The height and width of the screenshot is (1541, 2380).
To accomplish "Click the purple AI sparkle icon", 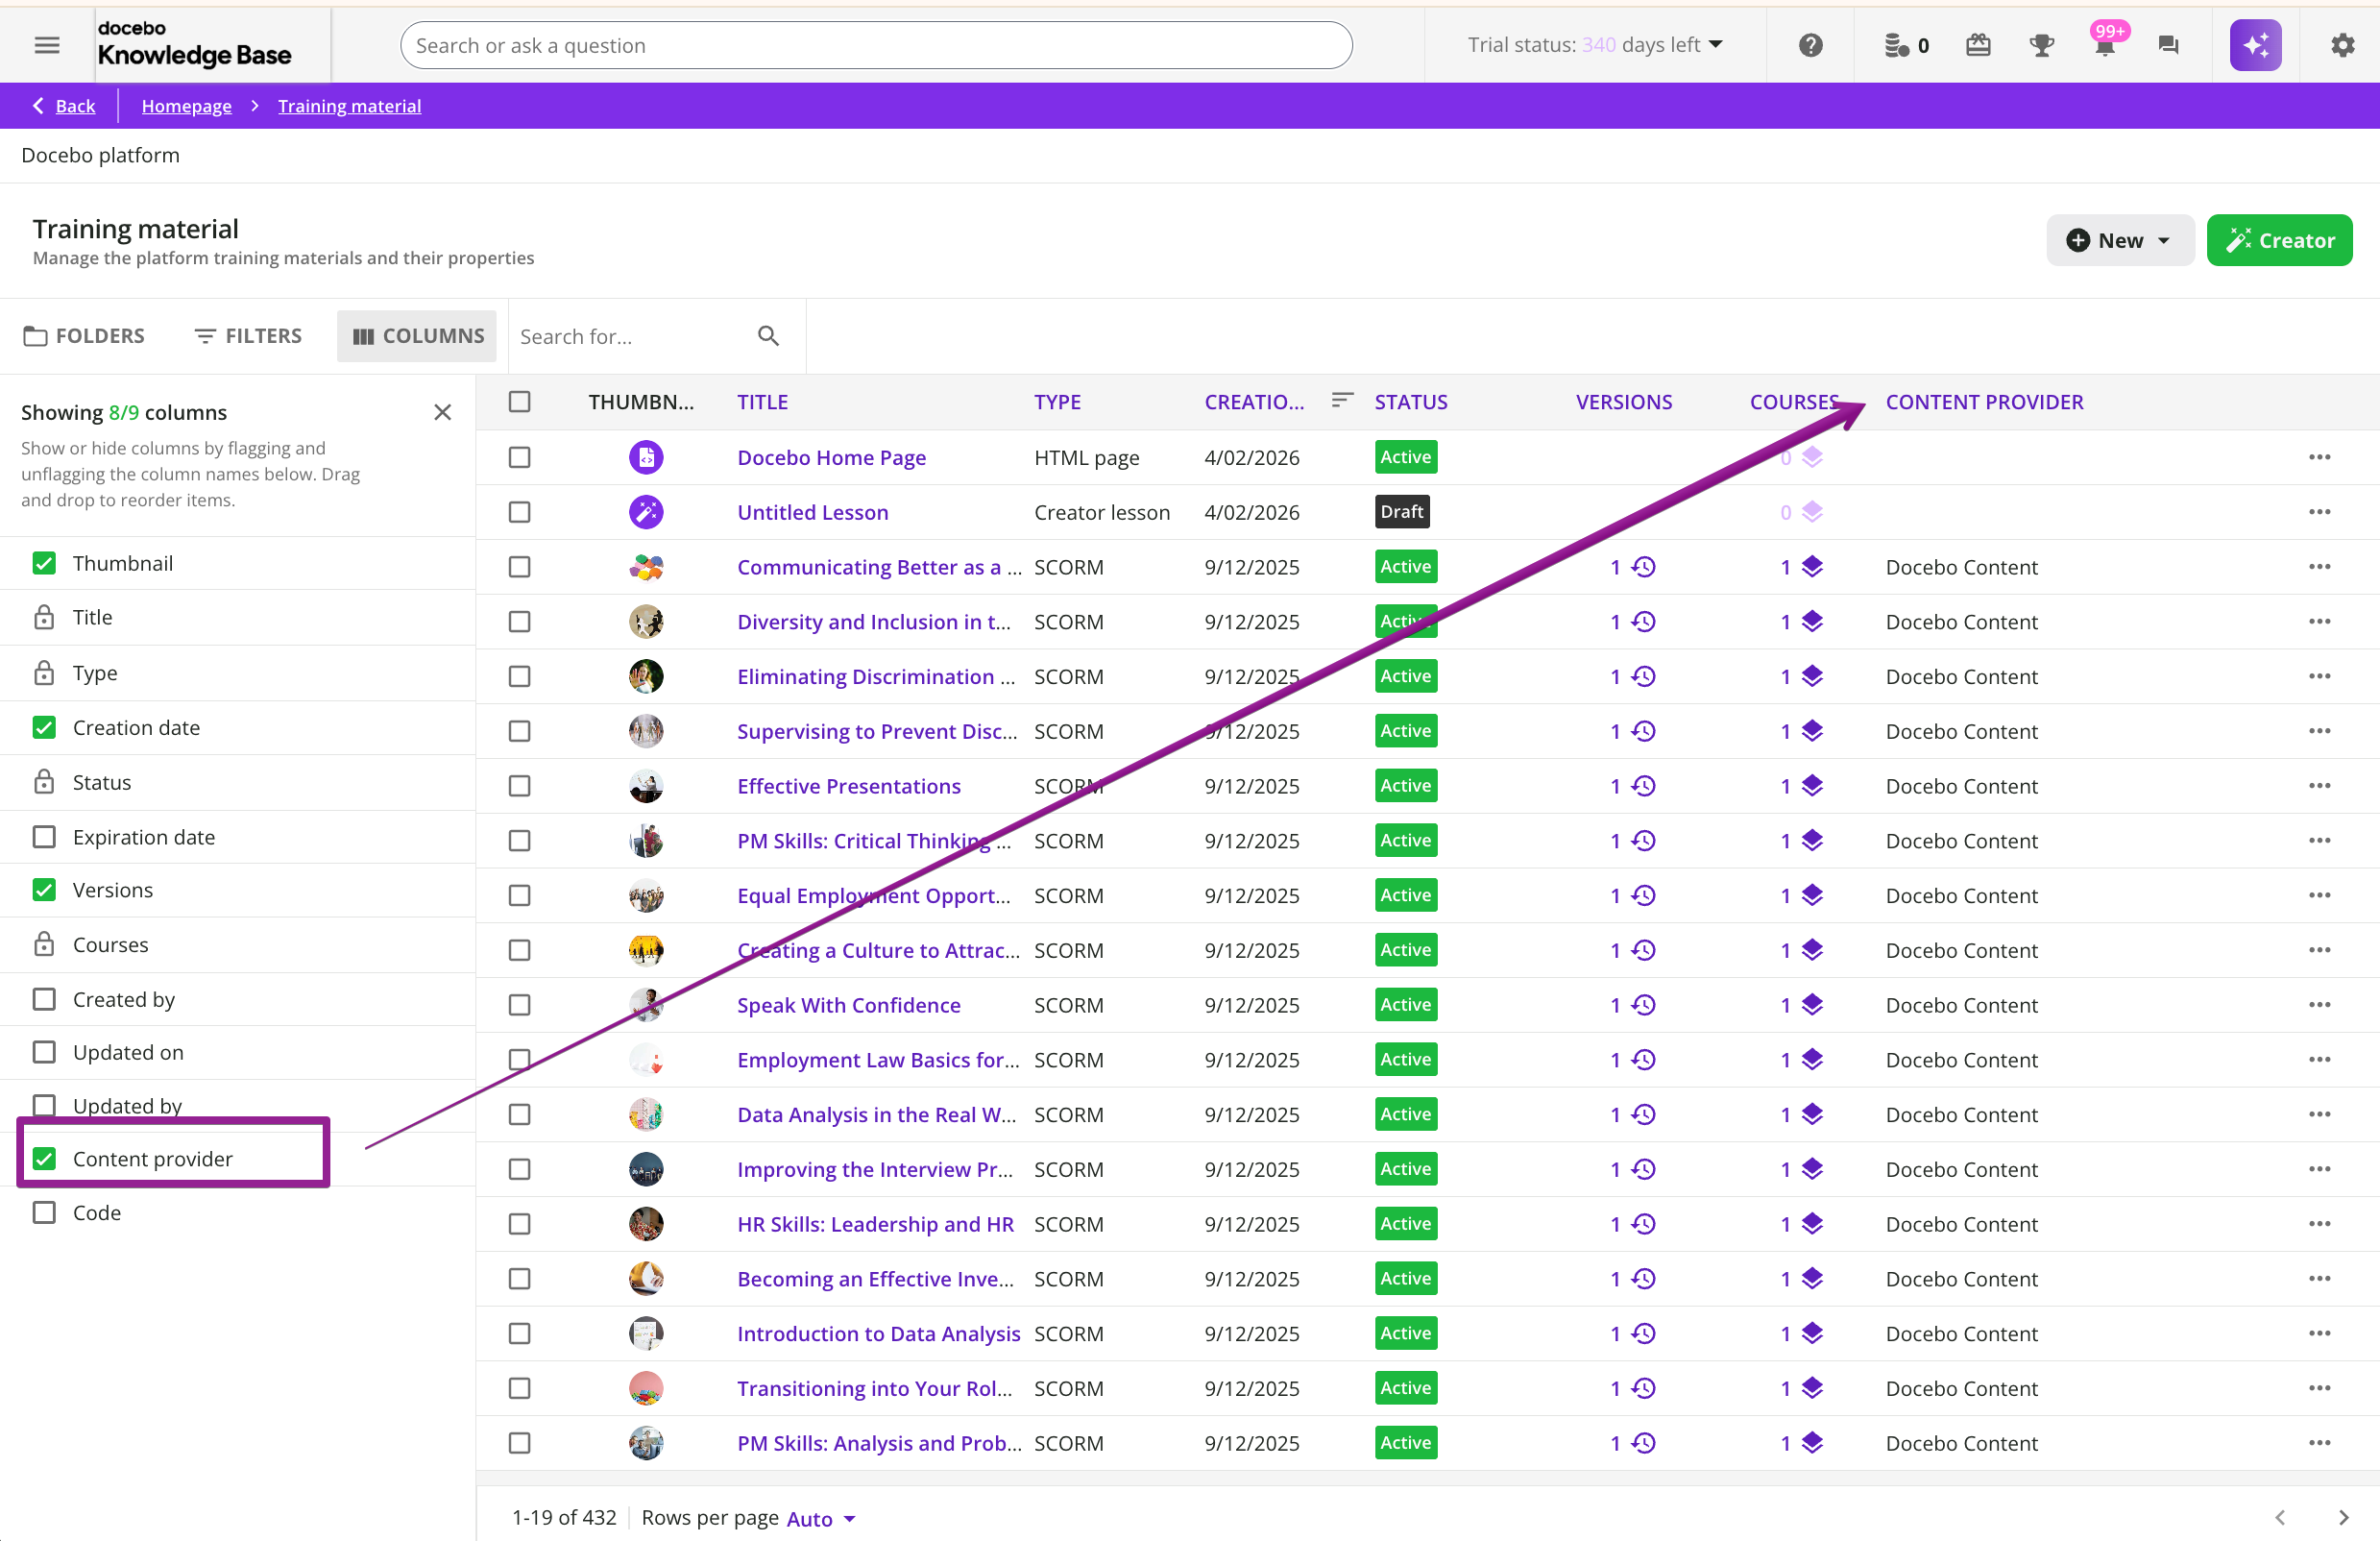I will 2254,45.
